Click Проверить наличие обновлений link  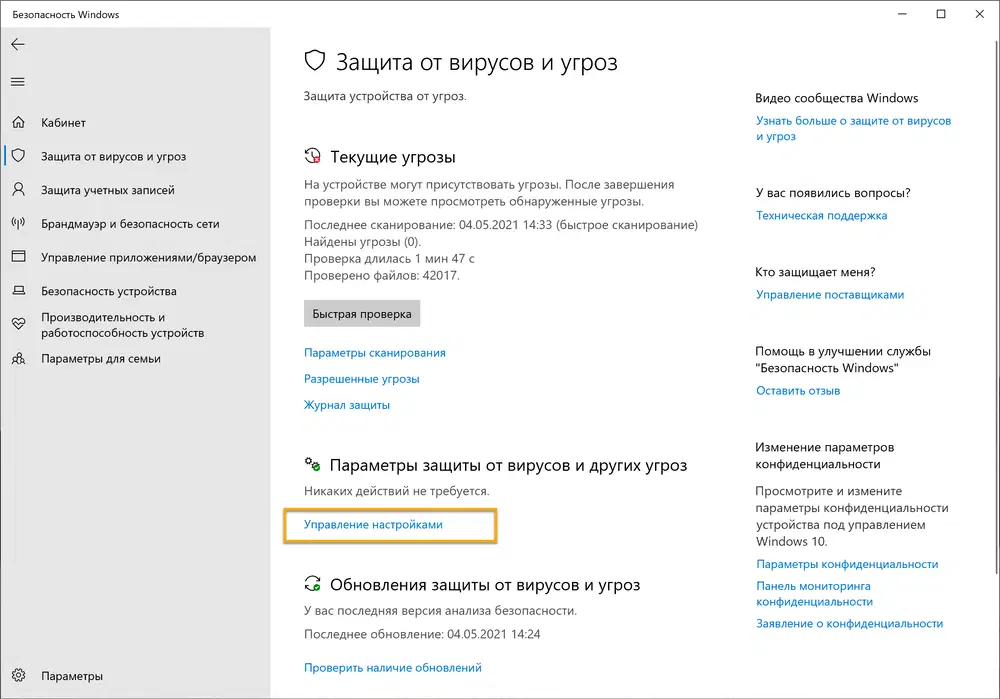393,667
